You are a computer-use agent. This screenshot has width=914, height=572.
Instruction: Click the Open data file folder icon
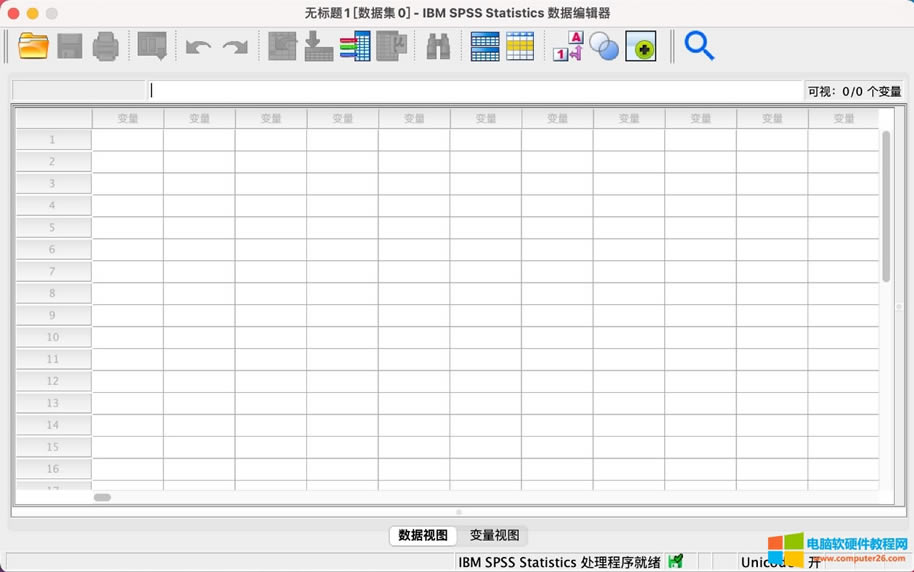[33, 46]
